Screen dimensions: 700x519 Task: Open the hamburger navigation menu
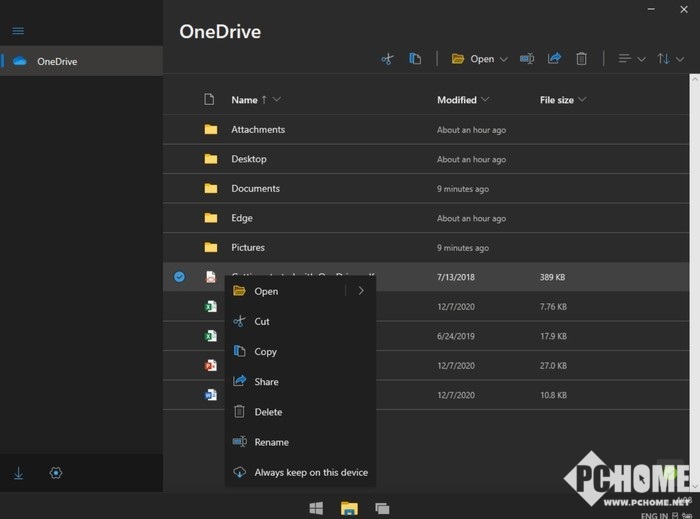point(18,31)
